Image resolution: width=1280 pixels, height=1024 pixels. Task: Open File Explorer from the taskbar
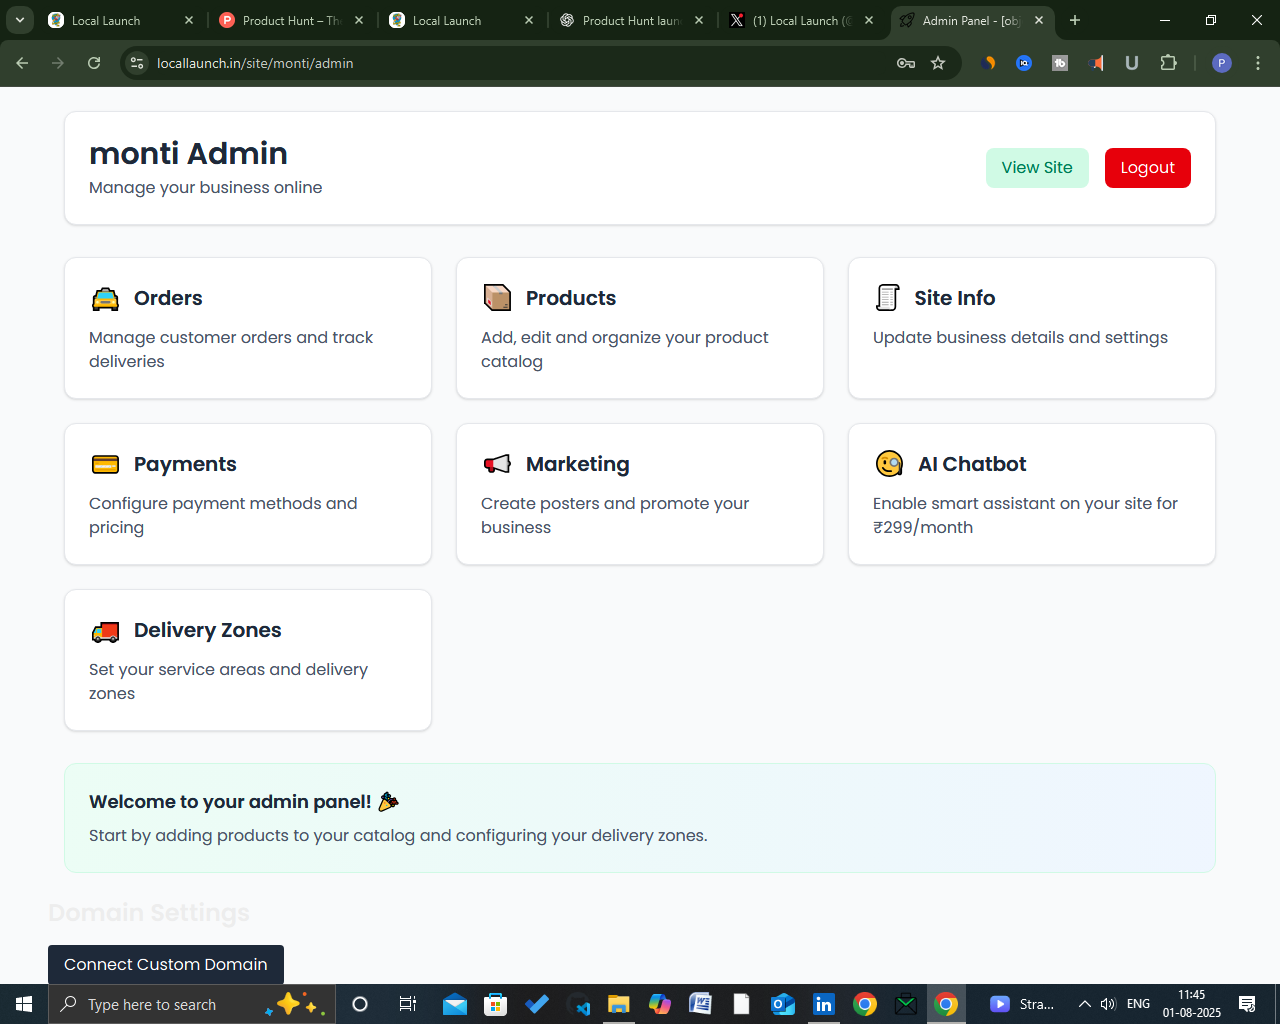click(618, 1004)
